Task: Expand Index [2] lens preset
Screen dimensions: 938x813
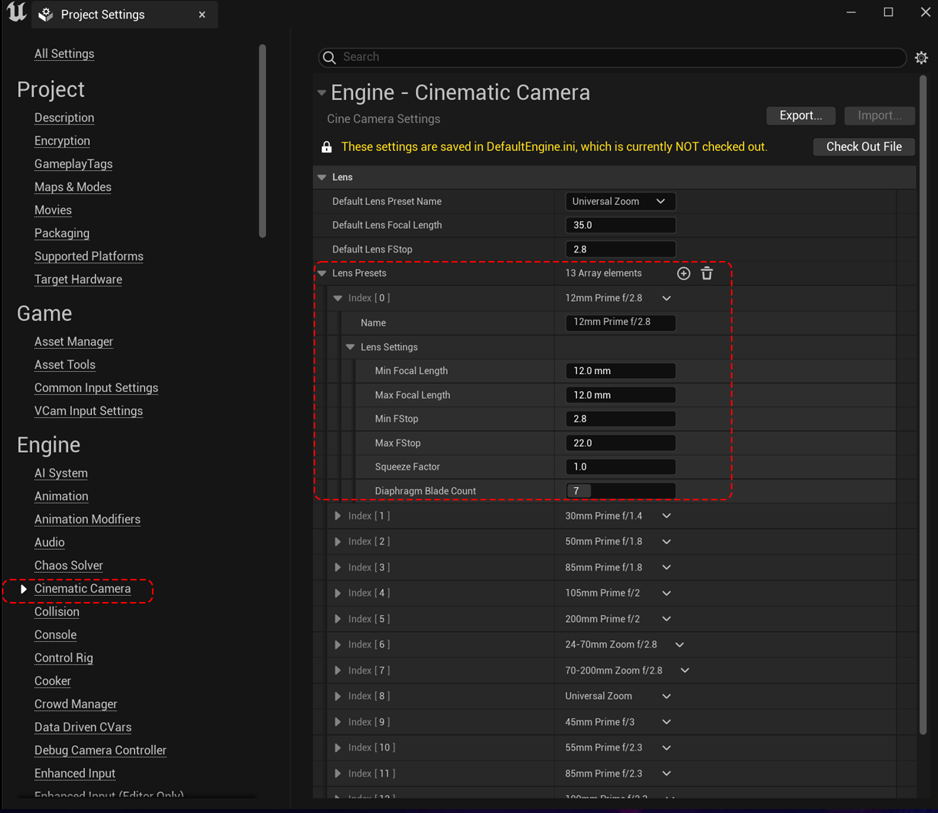Action: [x=338, y=541]
